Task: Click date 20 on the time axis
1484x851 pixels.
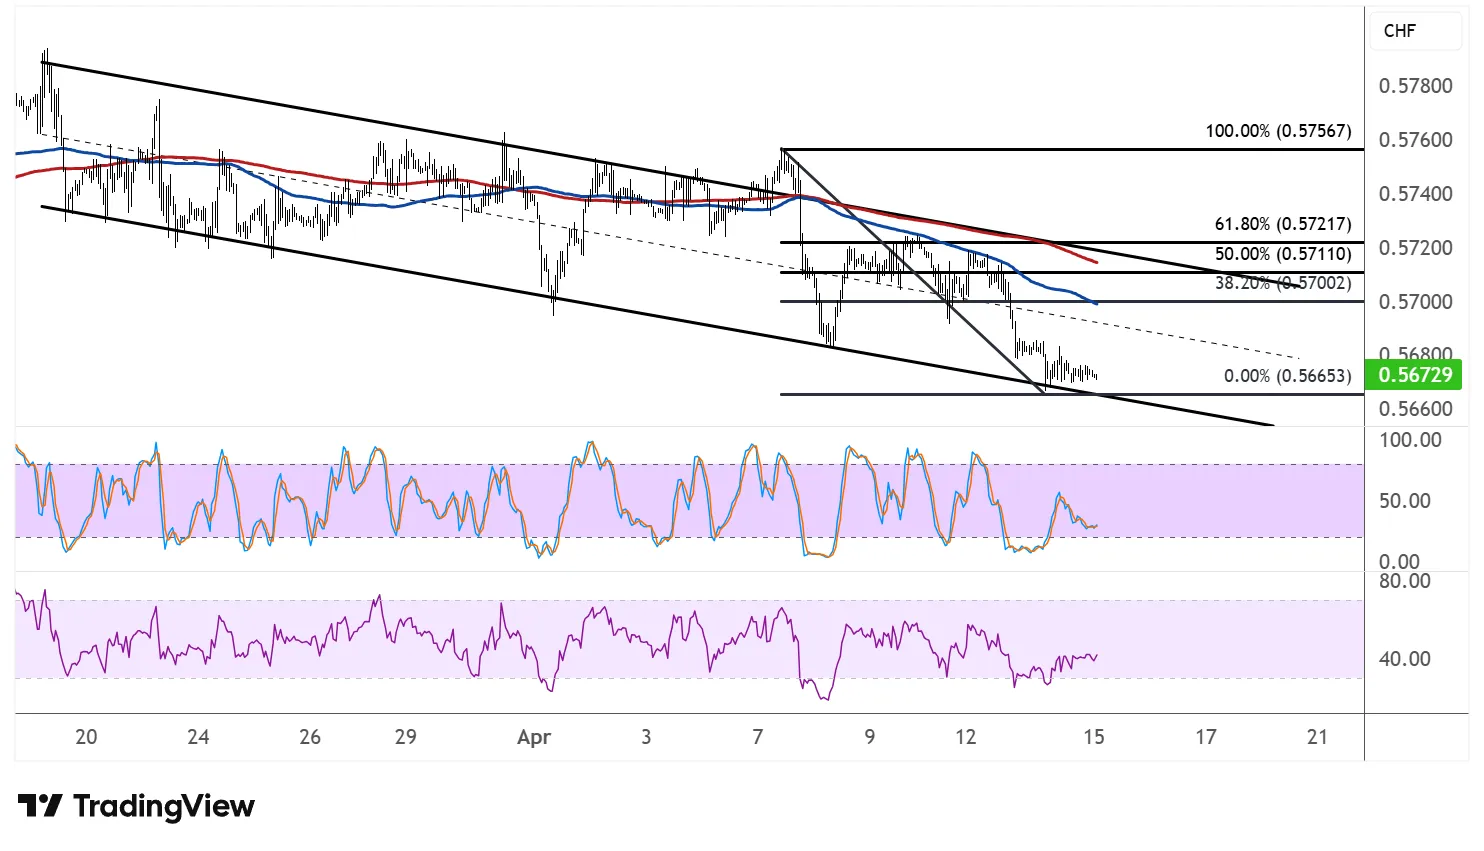Action: point(86,737)
